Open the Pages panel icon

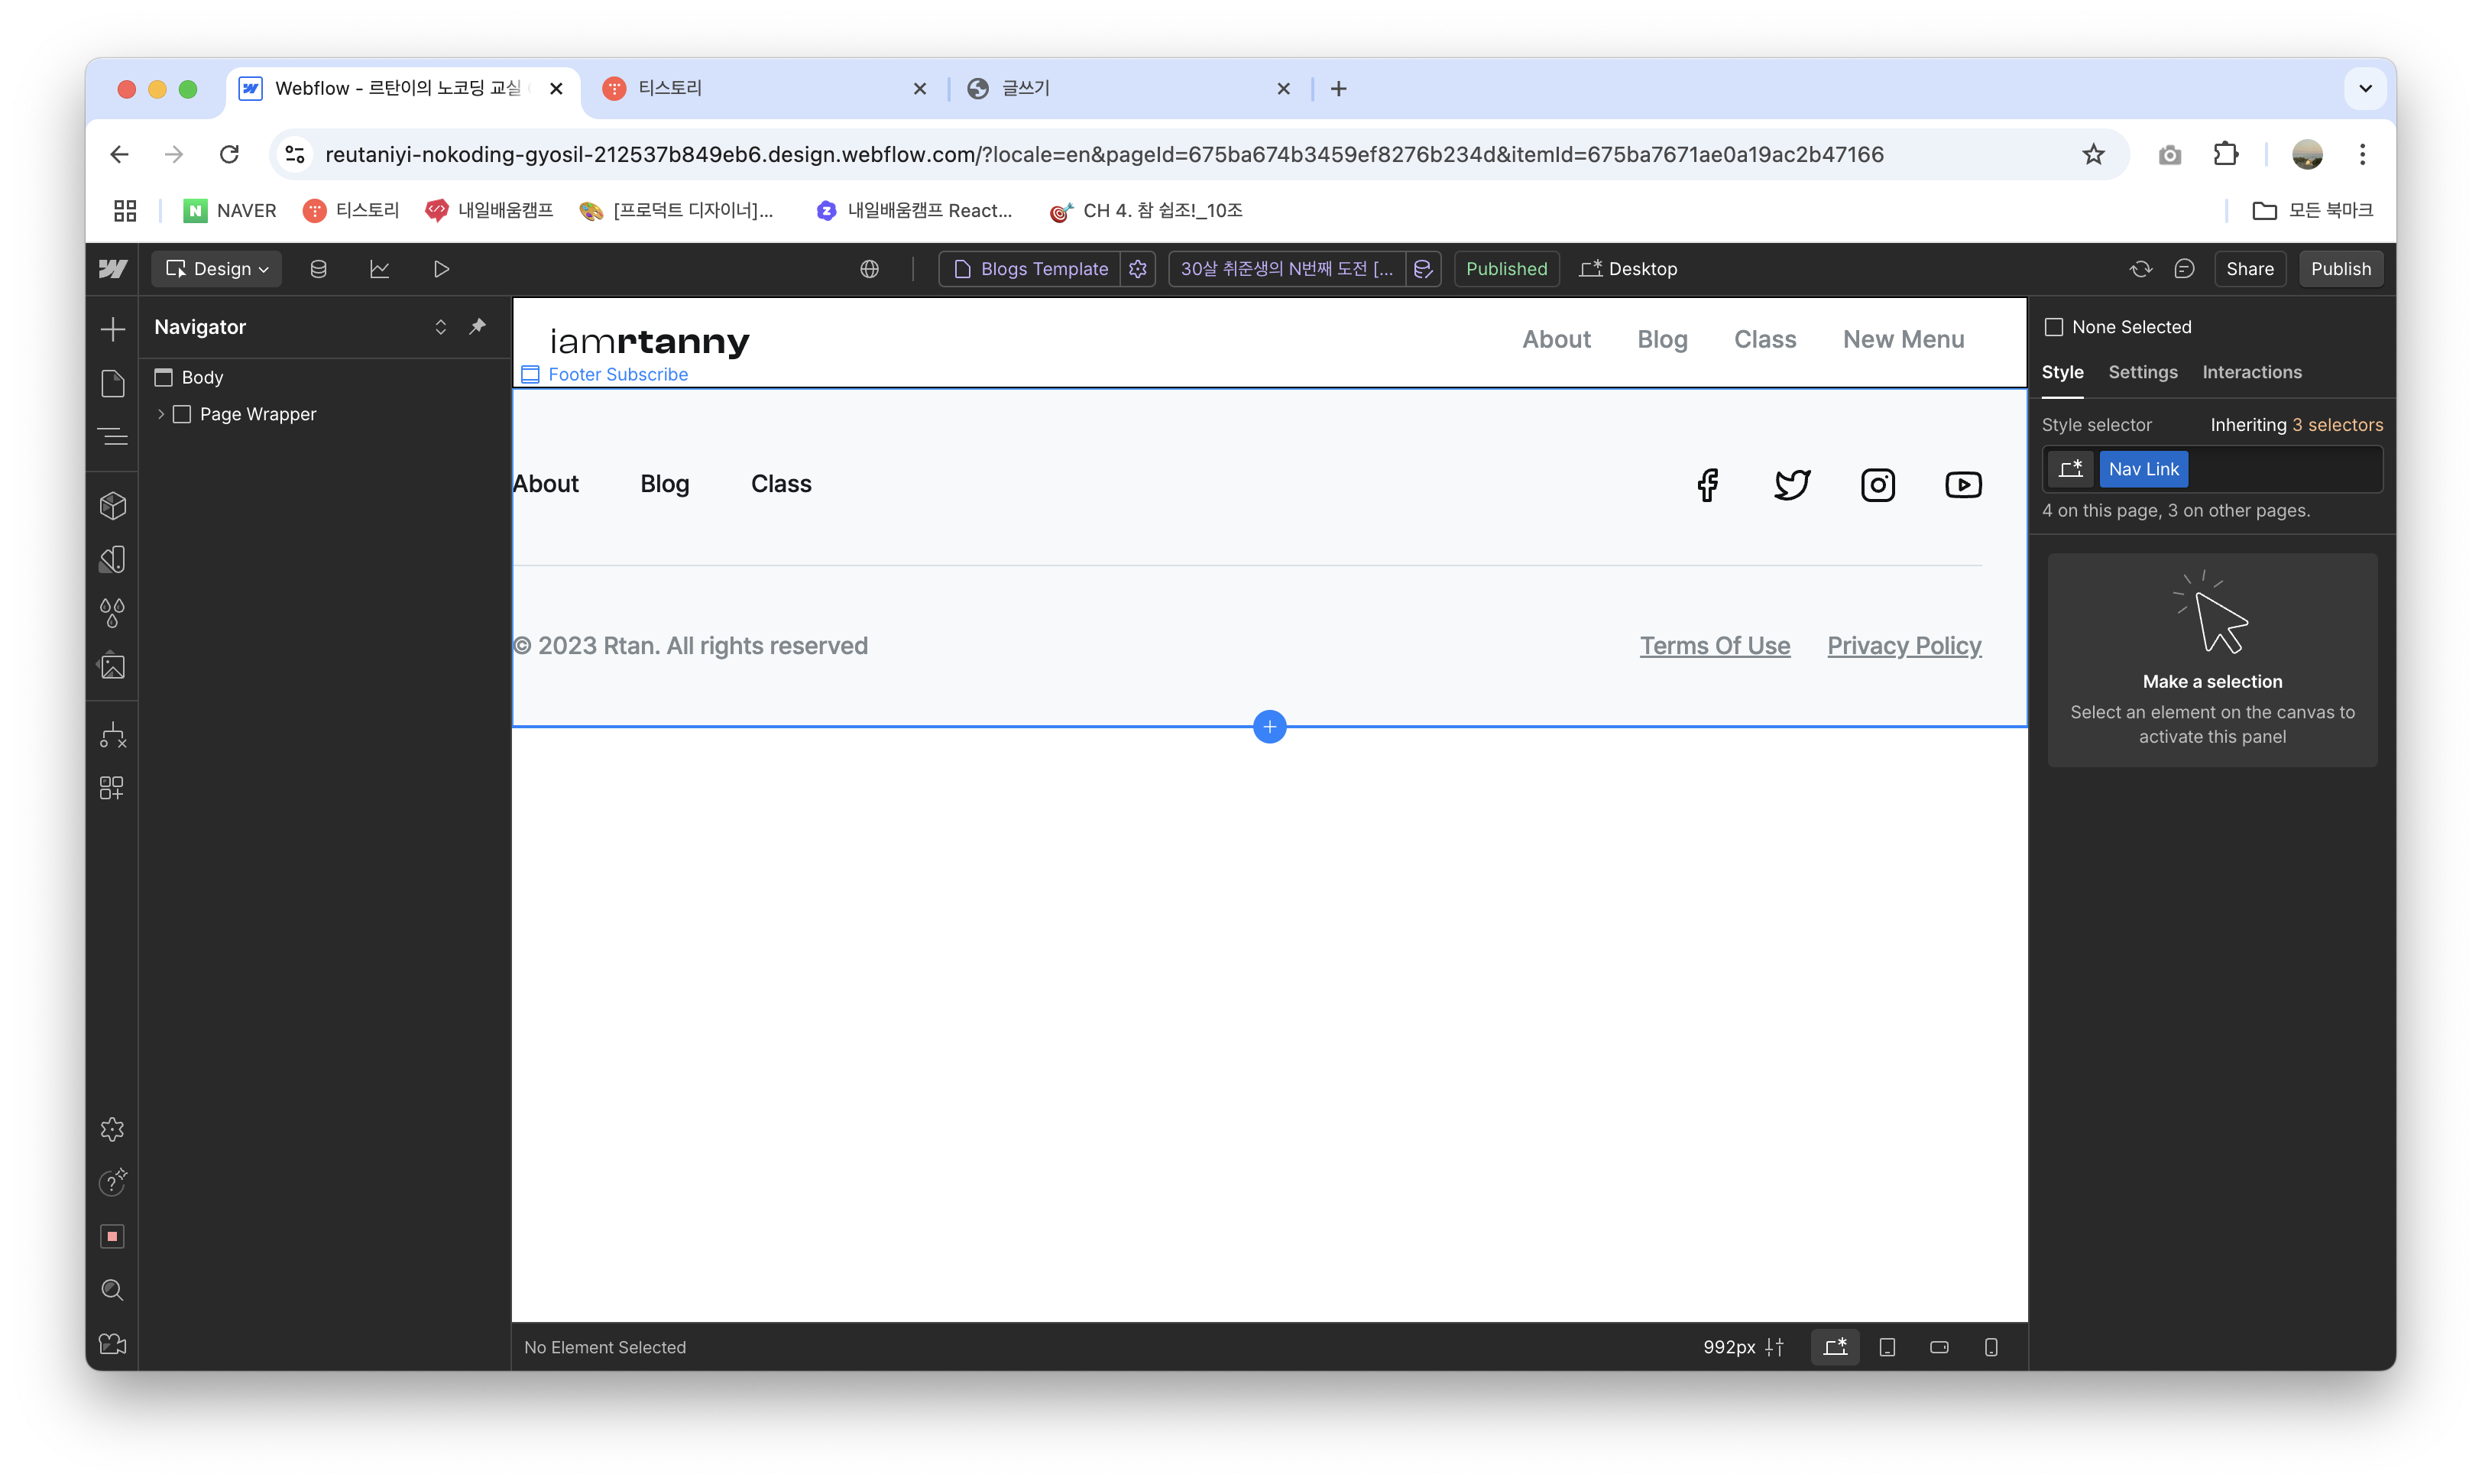(113, 383)
